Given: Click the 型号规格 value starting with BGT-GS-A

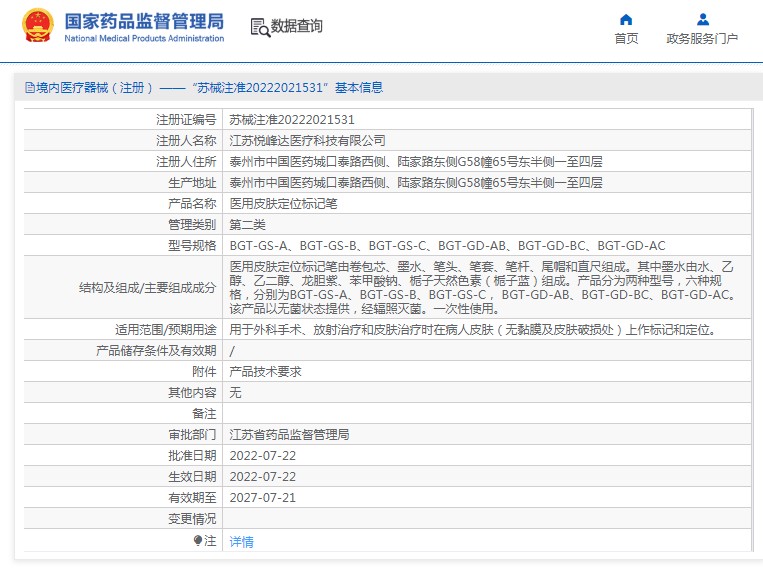Looking at the screenshot, I should pyautogui.click(x=447, y=245).
